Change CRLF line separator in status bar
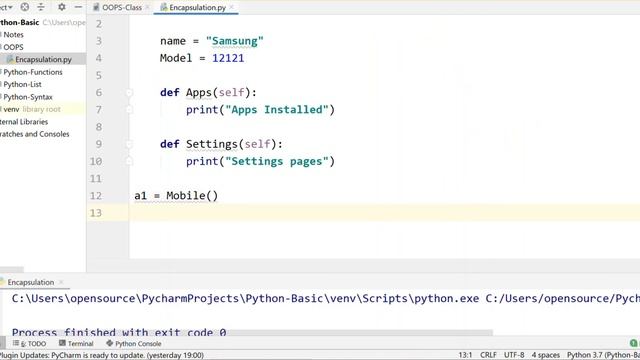 (x=488, y=355)
